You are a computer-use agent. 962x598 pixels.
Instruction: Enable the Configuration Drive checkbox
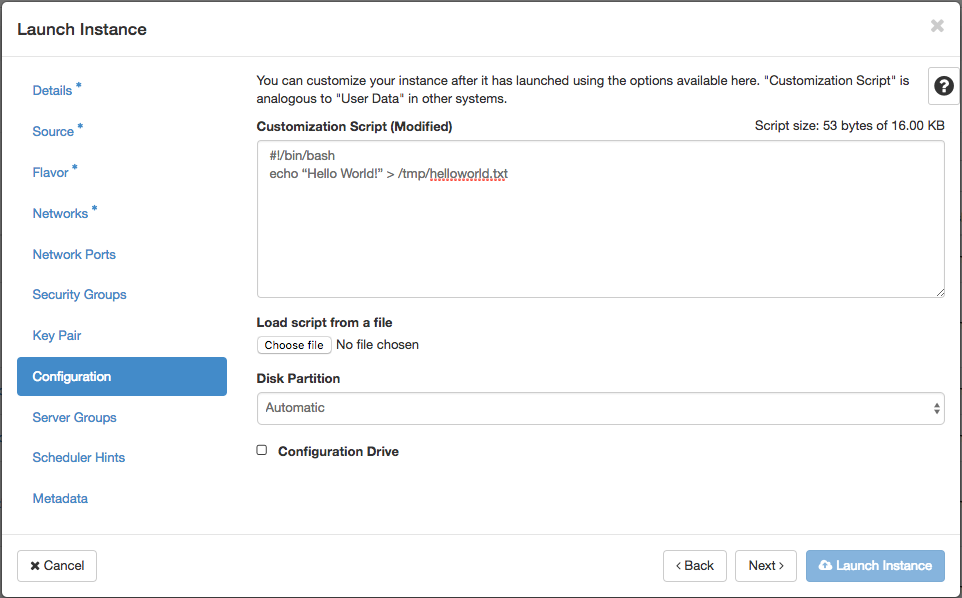[x=262, y=451]
